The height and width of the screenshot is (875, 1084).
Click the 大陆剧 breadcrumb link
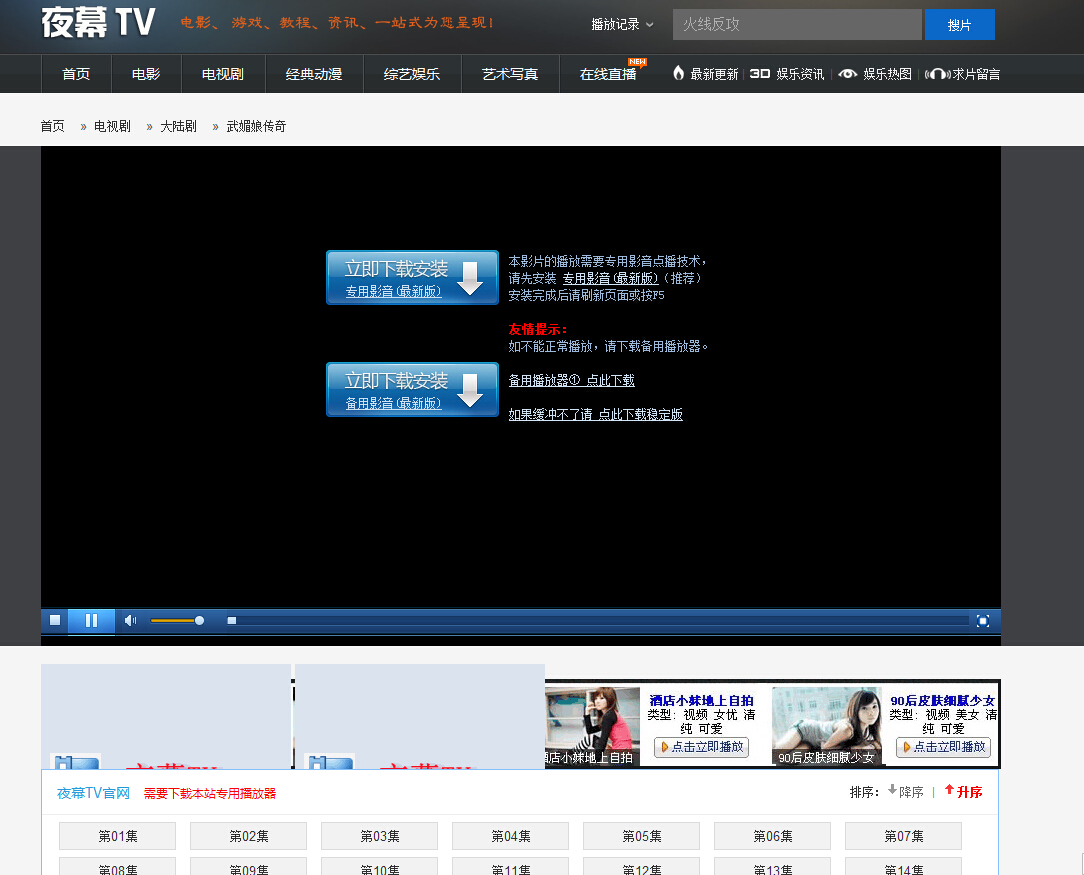pos(178,126)
